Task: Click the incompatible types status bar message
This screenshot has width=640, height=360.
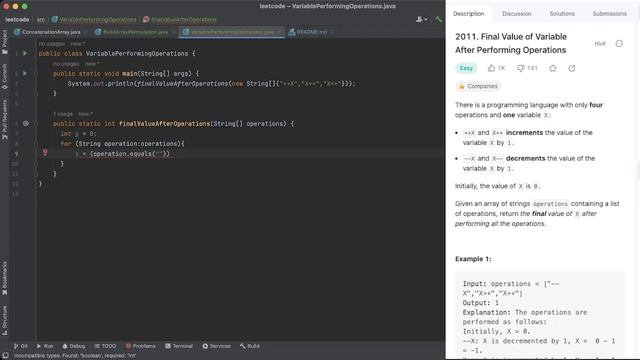Action: point(75,356)
